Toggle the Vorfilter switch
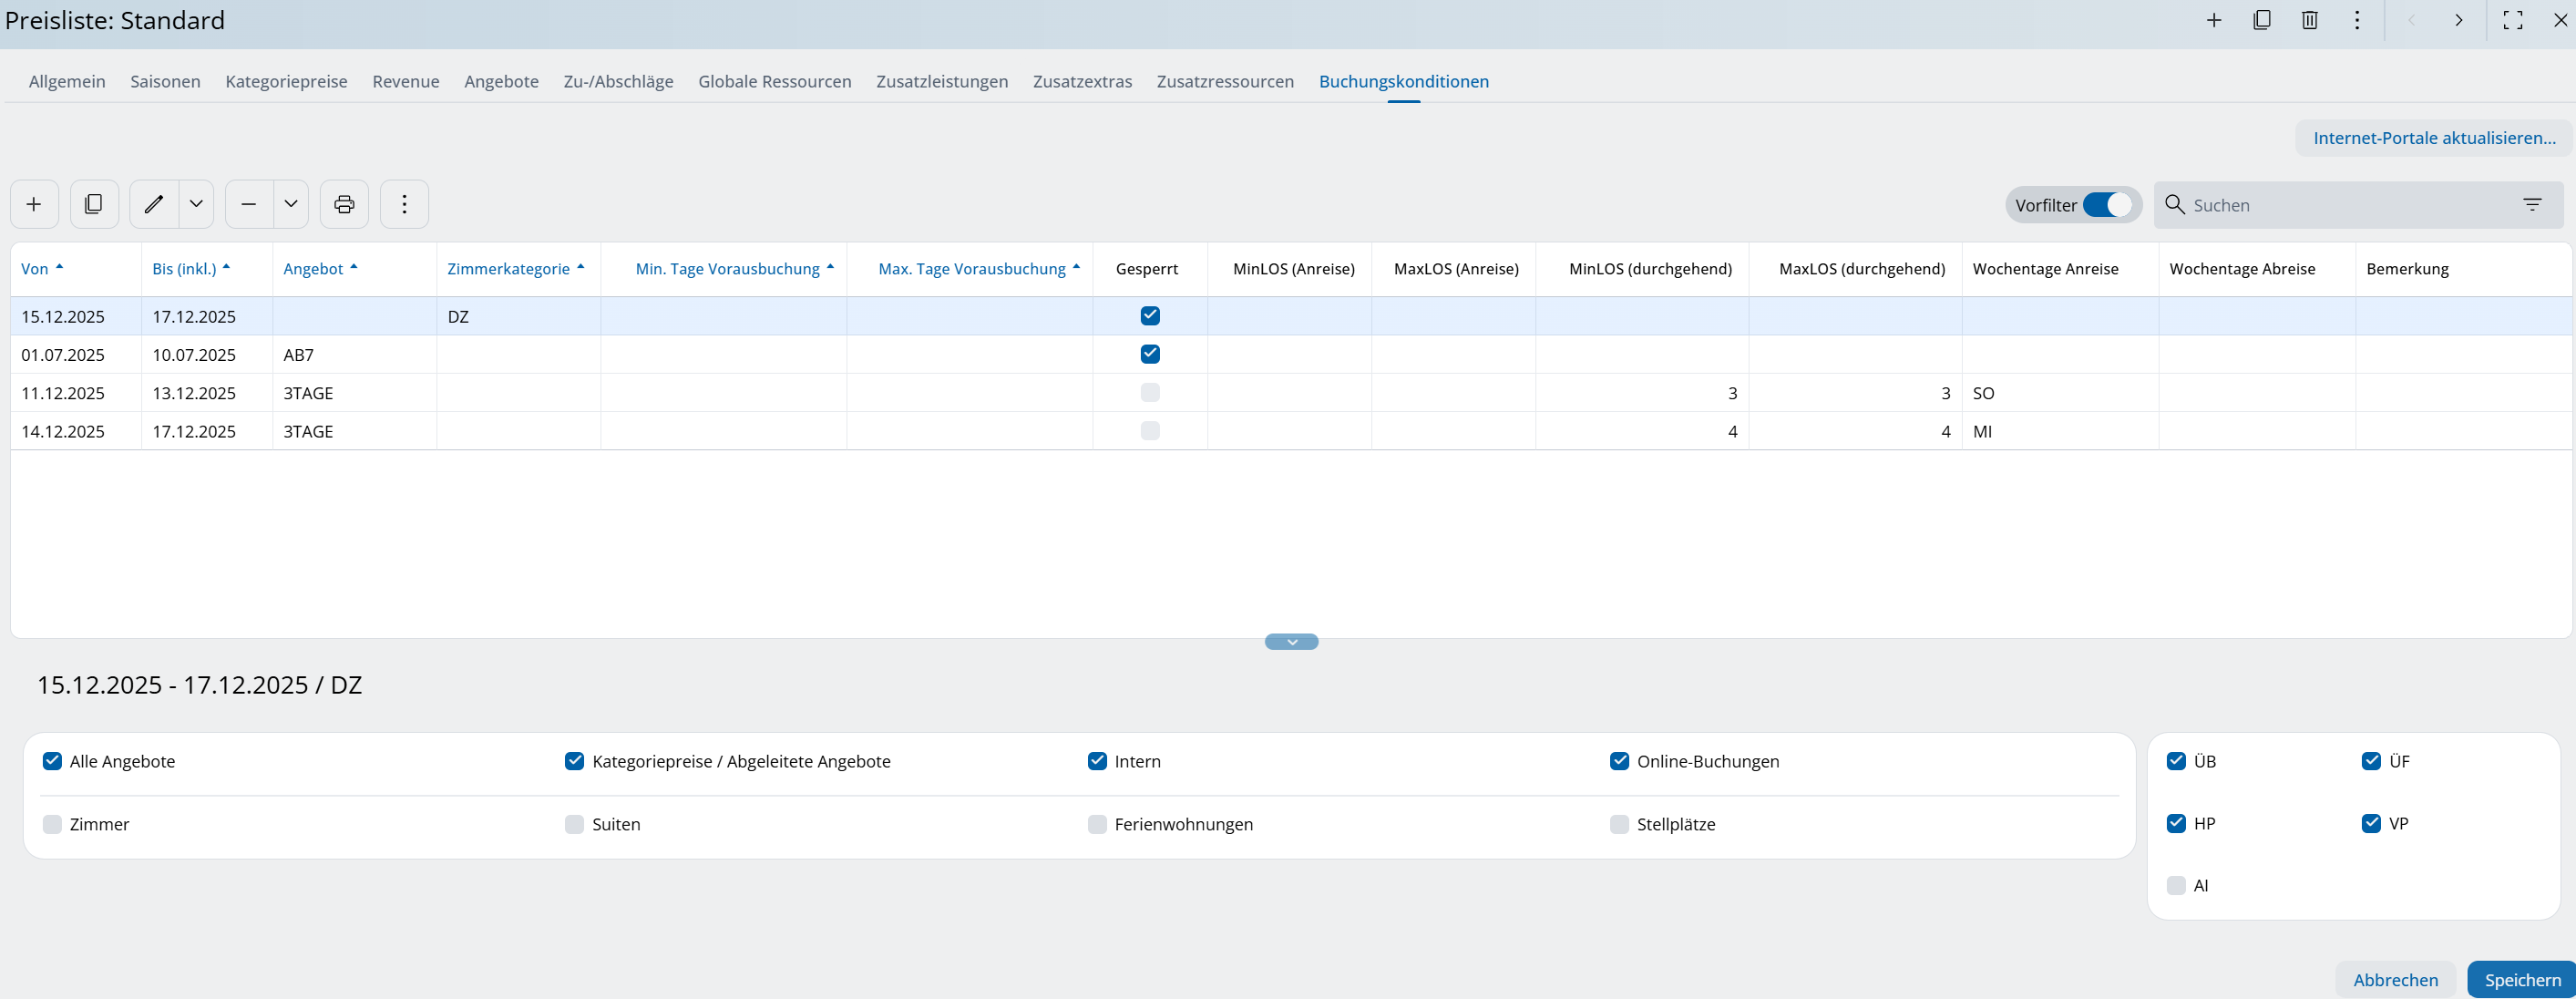 (2106, 205)
